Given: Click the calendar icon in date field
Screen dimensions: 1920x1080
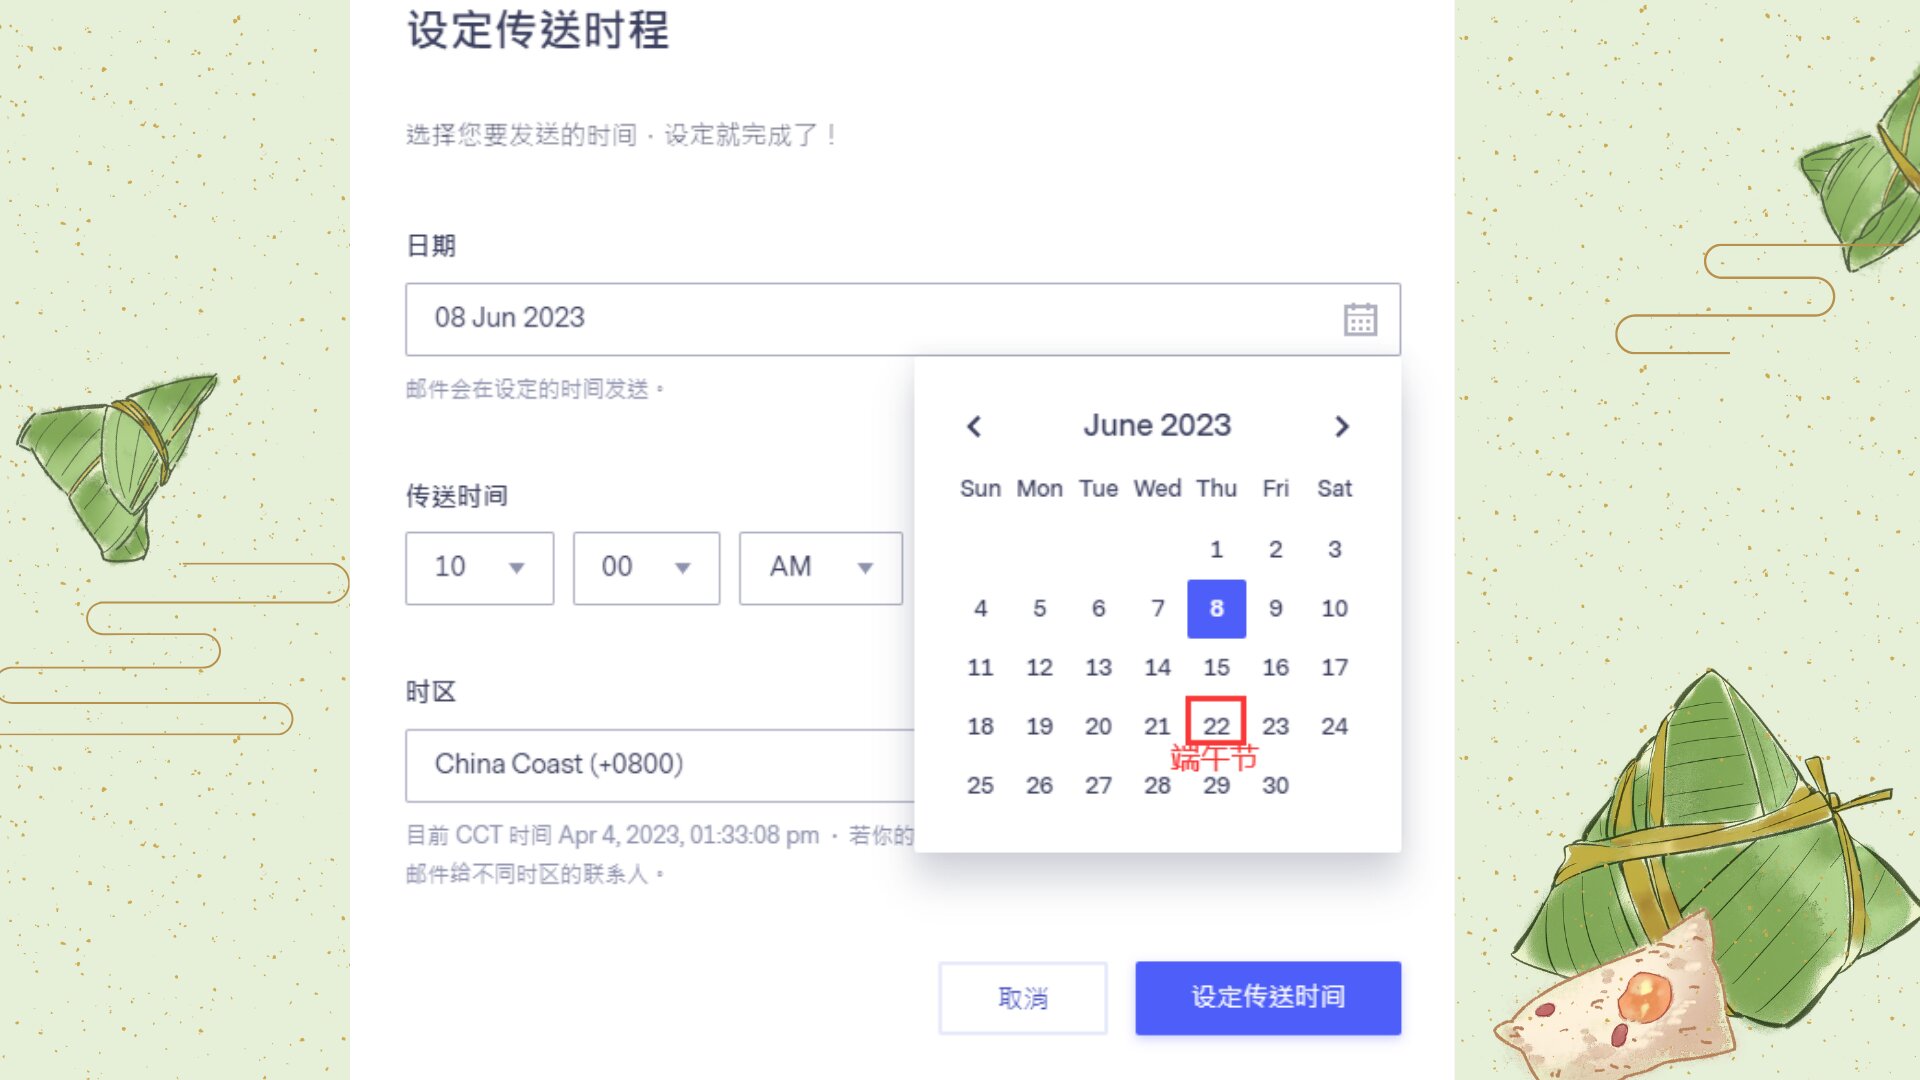Looking at the screenshot, I should (x=1359, y=319).
